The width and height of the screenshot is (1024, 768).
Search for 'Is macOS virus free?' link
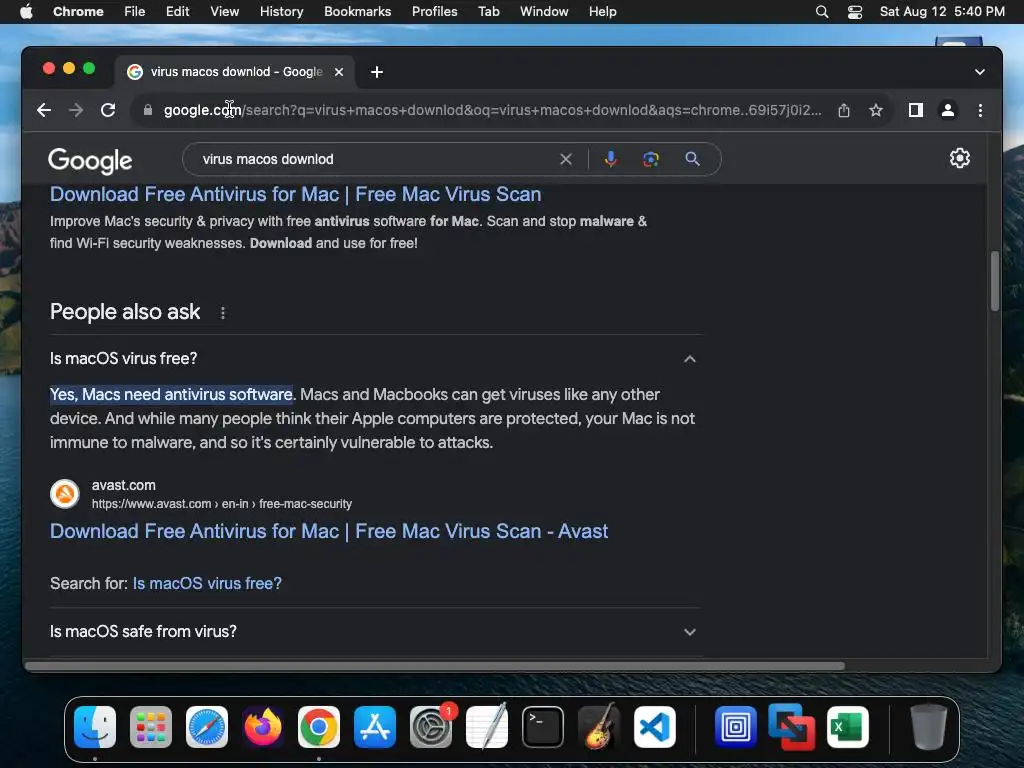(207, 583)
